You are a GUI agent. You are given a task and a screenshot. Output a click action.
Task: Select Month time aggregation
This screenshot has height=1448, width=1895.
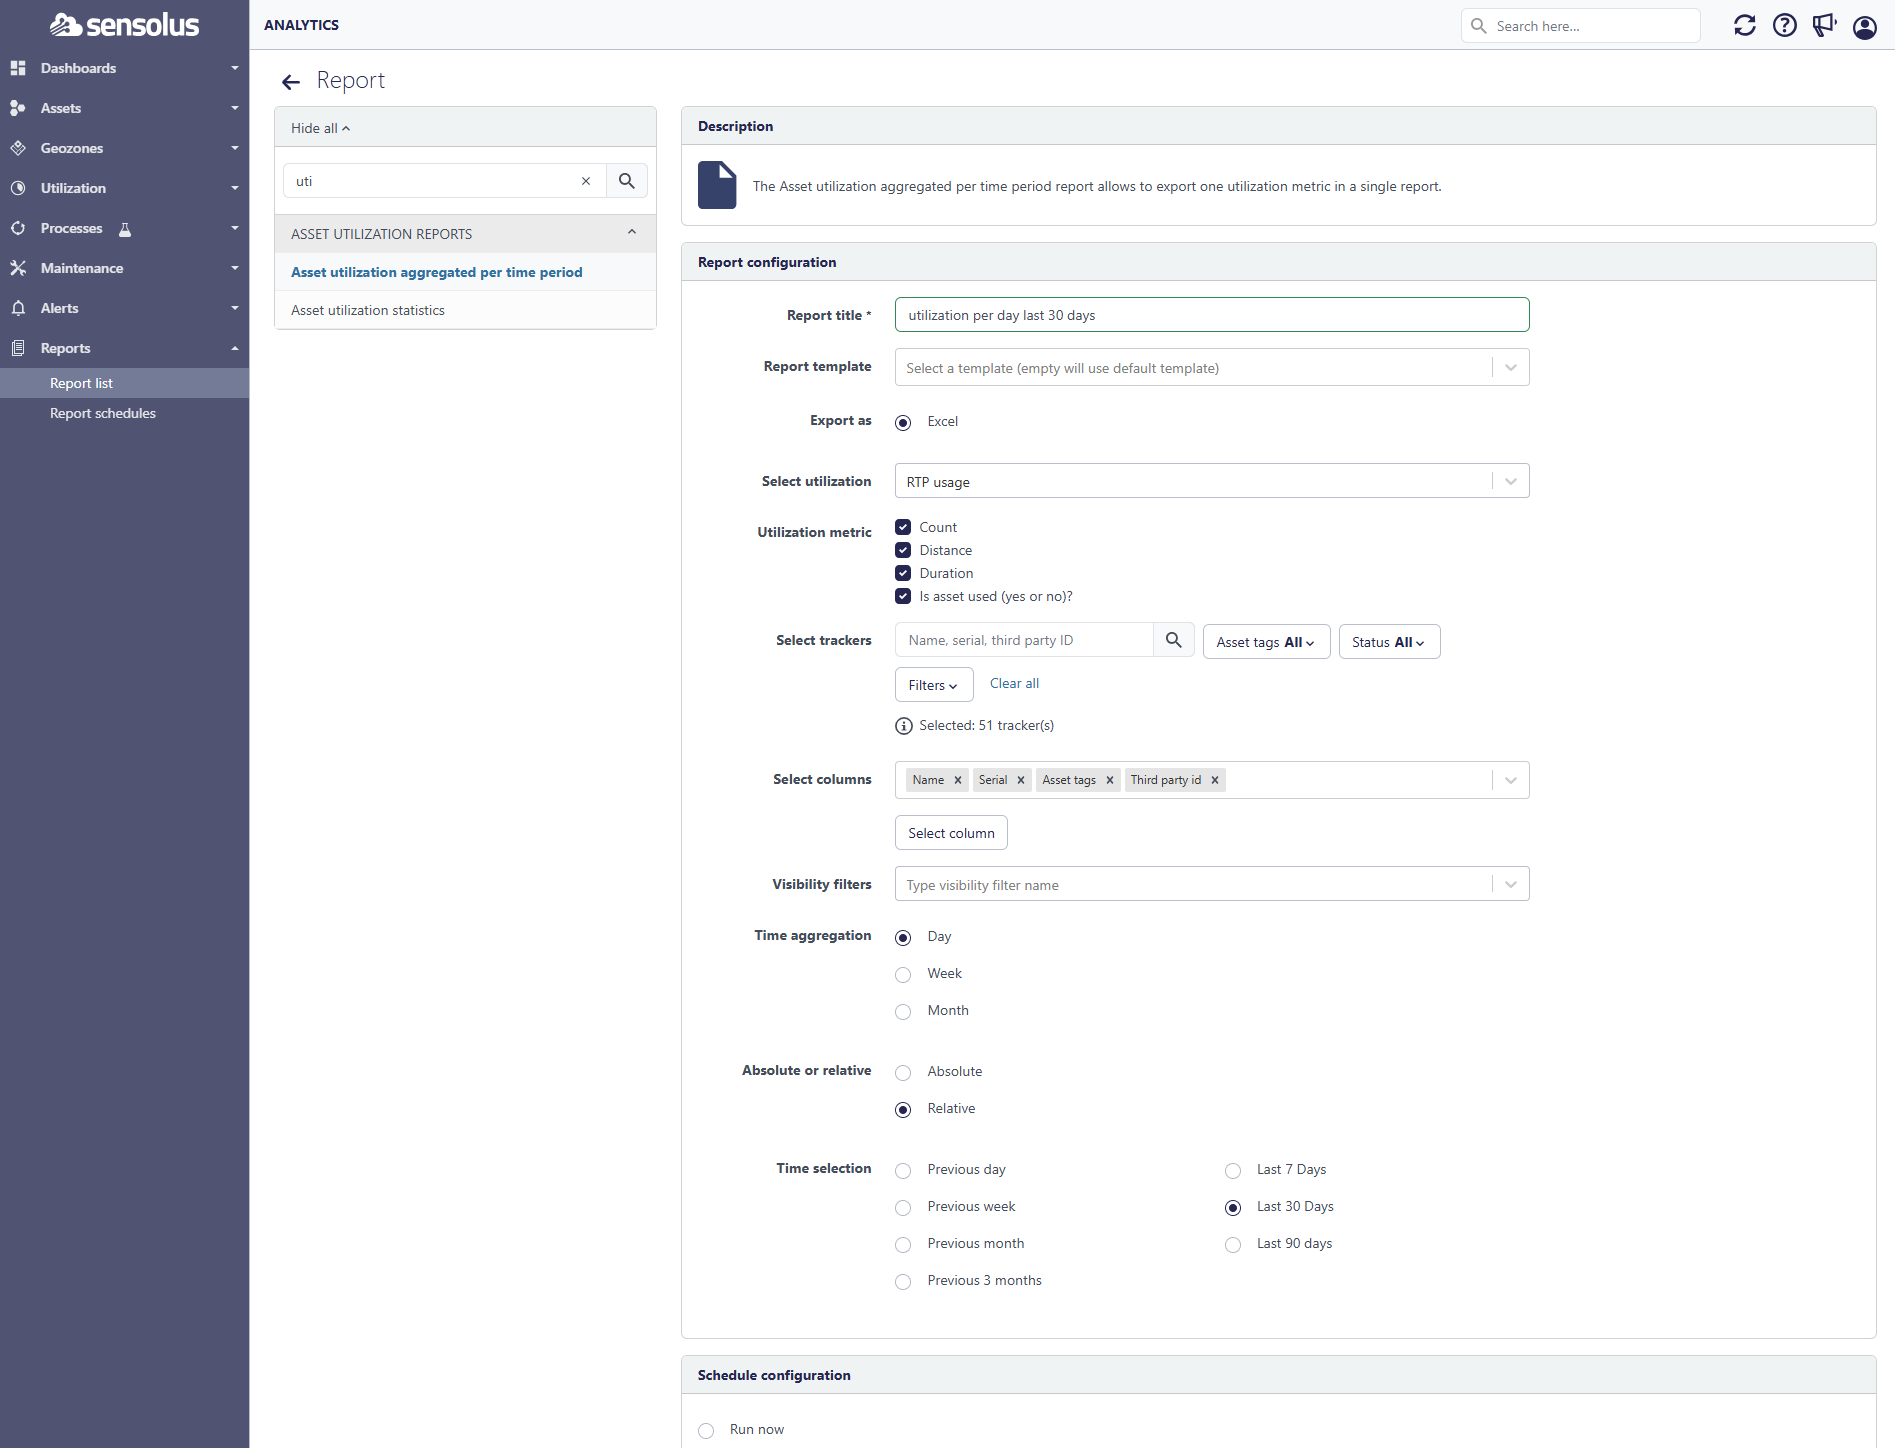[x=903, y=1011]
